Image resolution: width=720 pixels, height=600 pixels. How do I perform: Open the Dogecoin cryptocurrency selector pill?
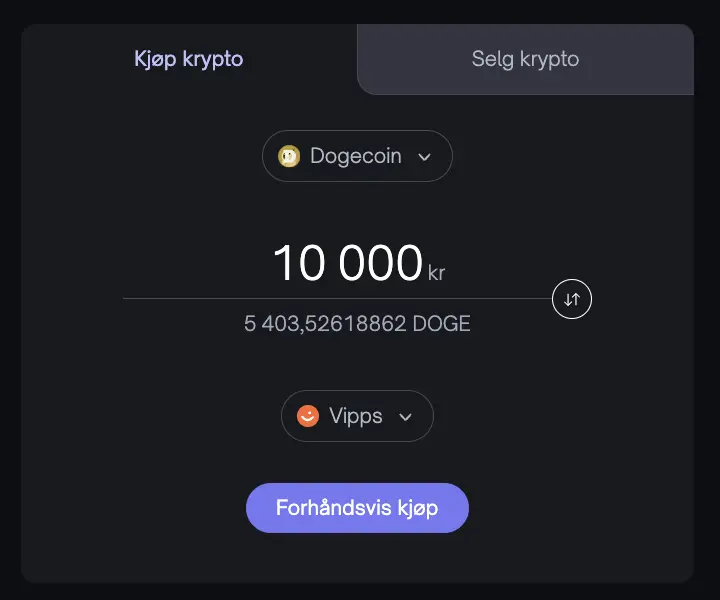click(x=357, y=156)
